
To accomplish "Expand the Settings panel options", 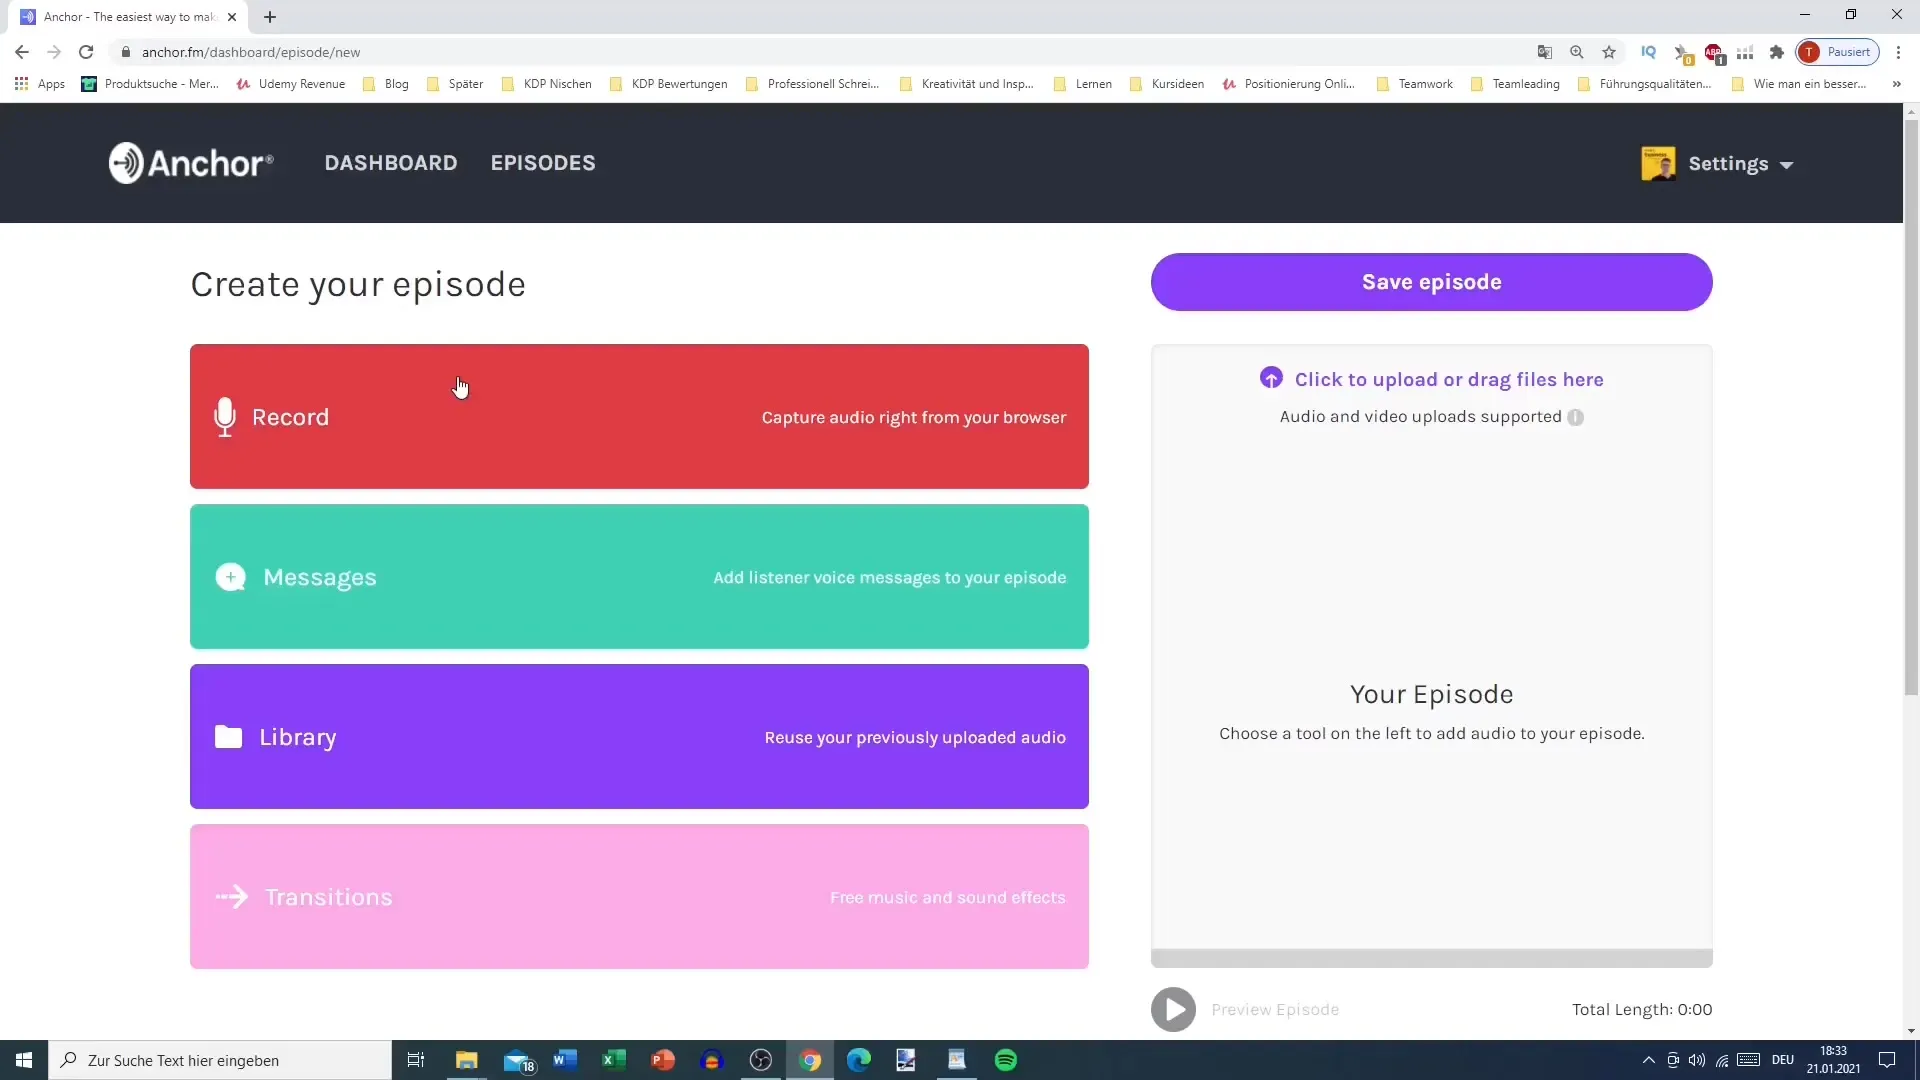I will [x=1788, y=164].
